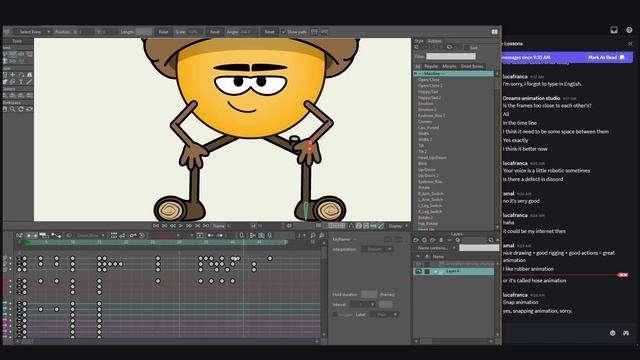Image resolution: width=640 pixels, height=360 pixels.
Task: Open Dreams animation studio user profile
Action: [531, 98]
